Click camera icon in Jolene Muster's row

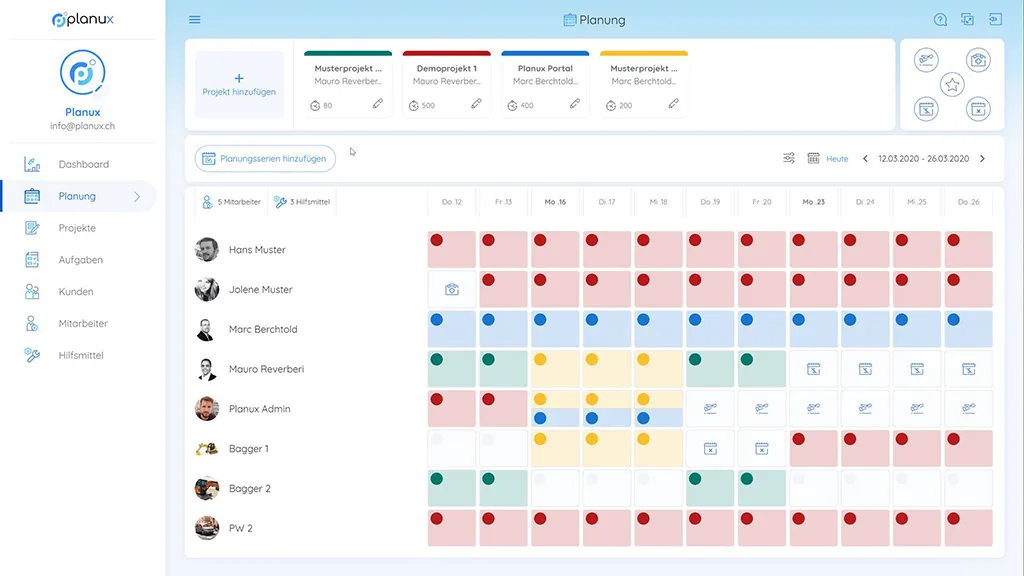[452, 290]
